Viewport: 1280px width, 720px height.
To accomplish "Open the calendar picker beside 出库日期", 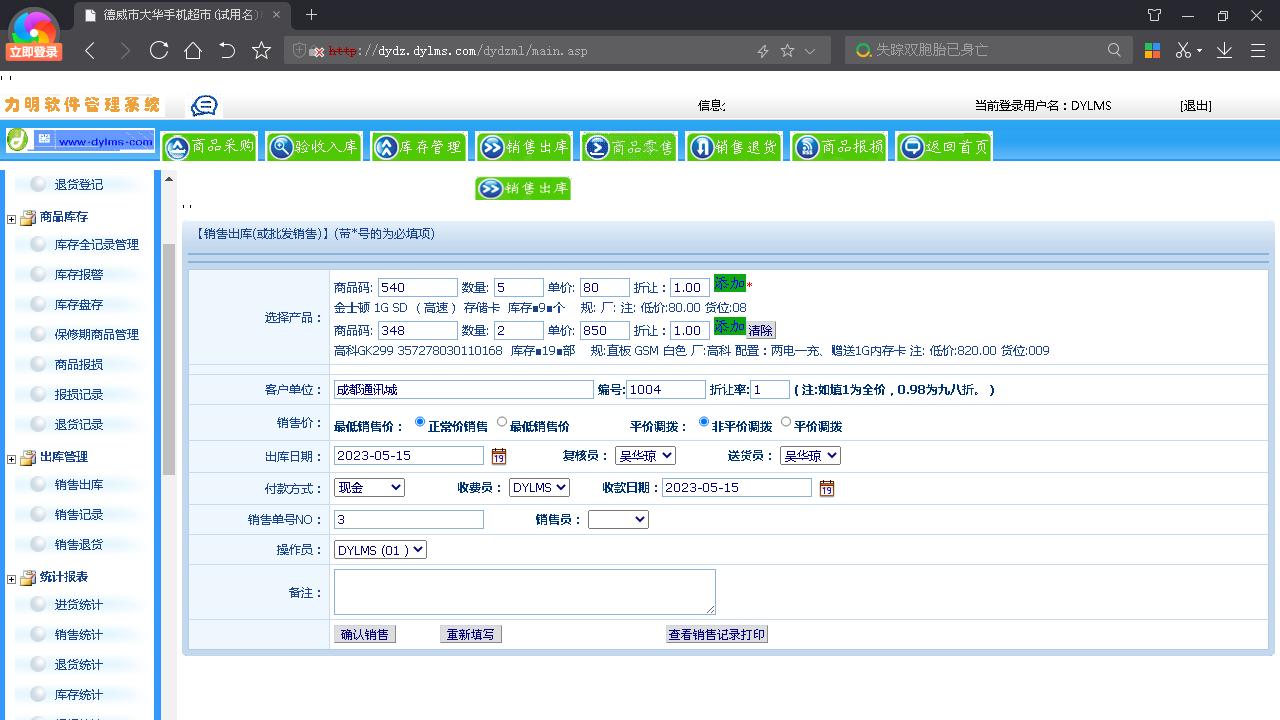I will tap(497, 455).
